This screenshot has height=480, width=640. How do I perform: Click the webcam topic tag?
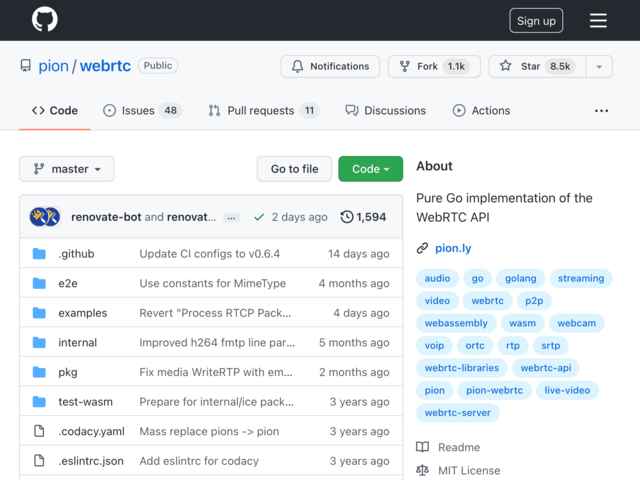pyautogui.click(x=576, y=323)
